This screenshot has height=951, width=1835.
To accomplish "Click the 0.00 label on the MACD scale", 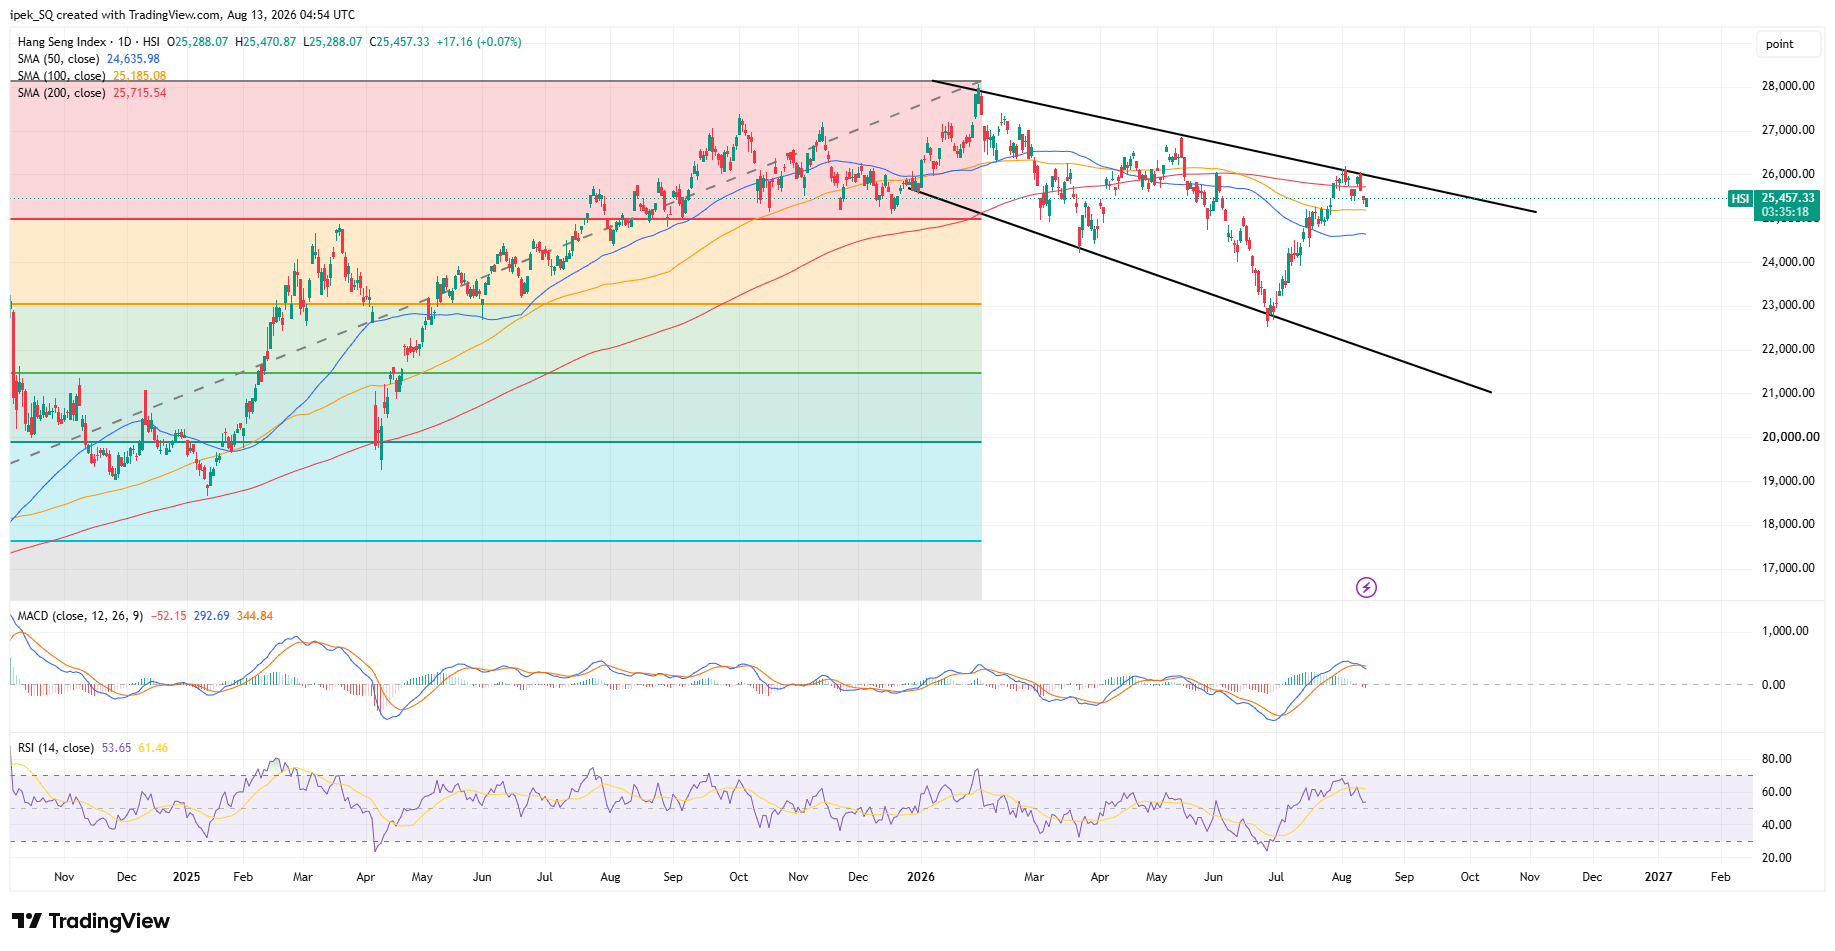I will tap(1773, 685).
